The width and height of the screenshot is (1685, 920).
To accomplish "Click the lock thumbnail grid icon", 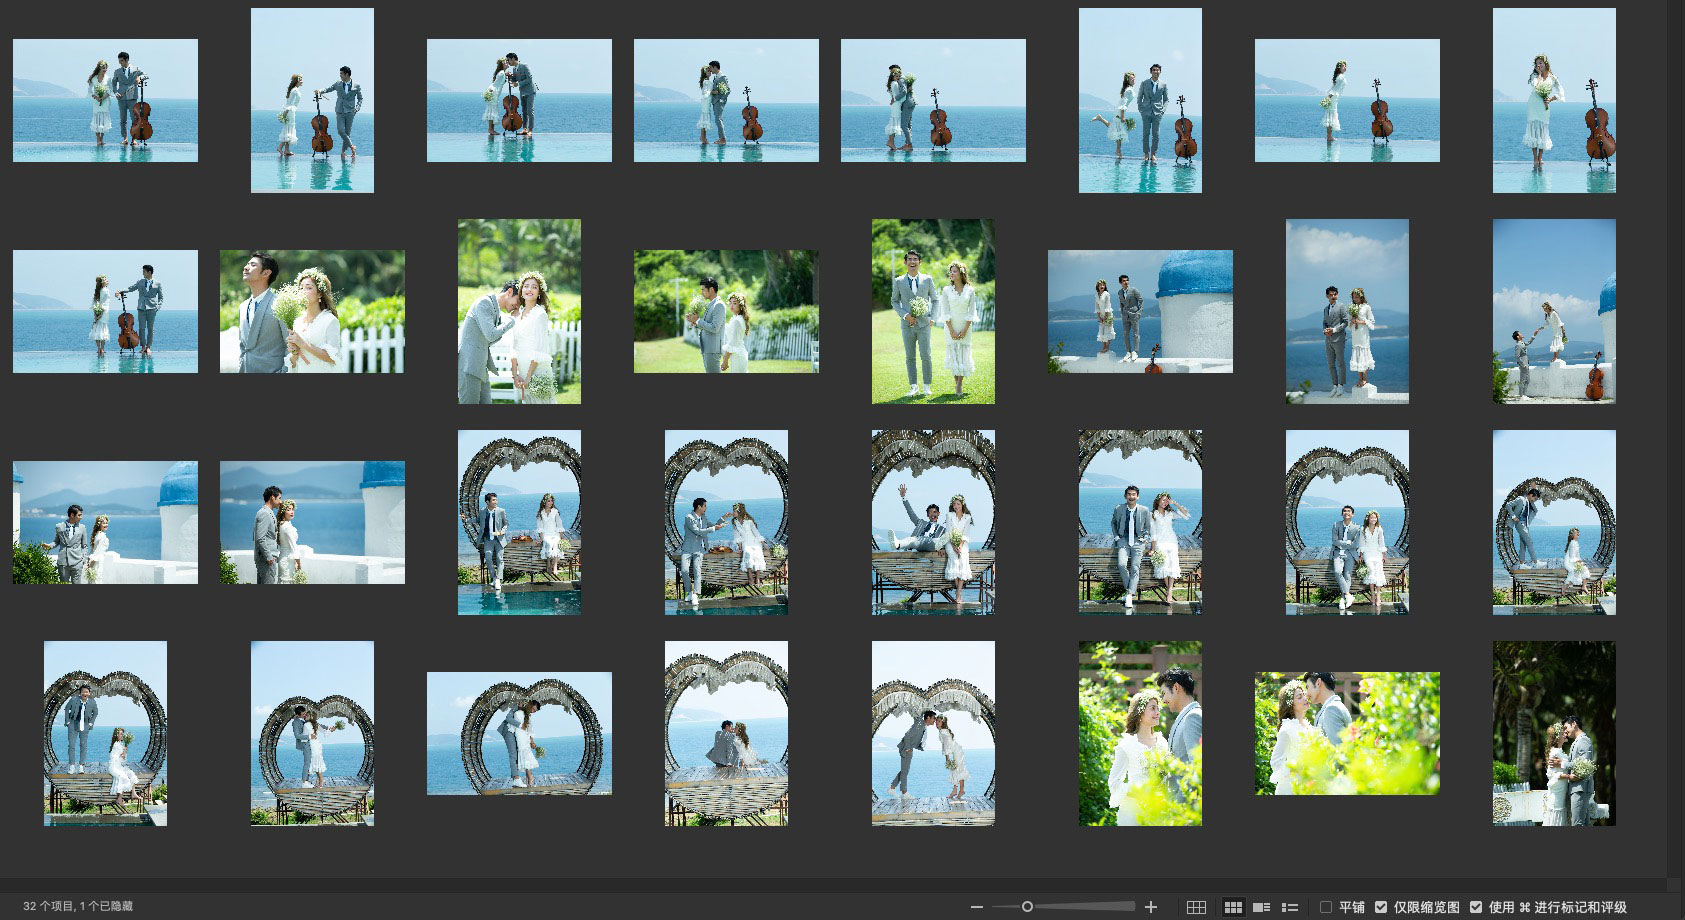I will pyautogui.click(x=1196, y=907).
